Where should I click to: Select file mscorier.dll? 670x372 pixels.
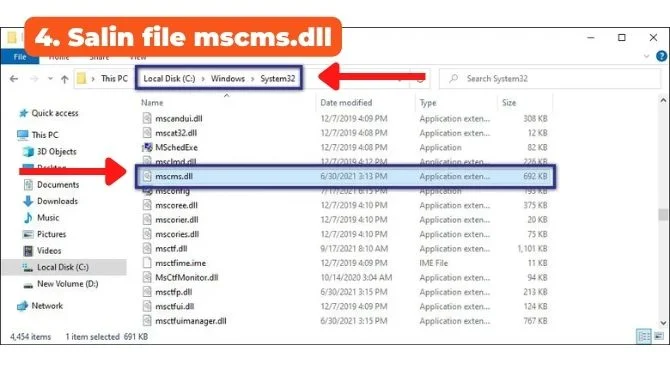pyautogui.click(x=176, y=220)
